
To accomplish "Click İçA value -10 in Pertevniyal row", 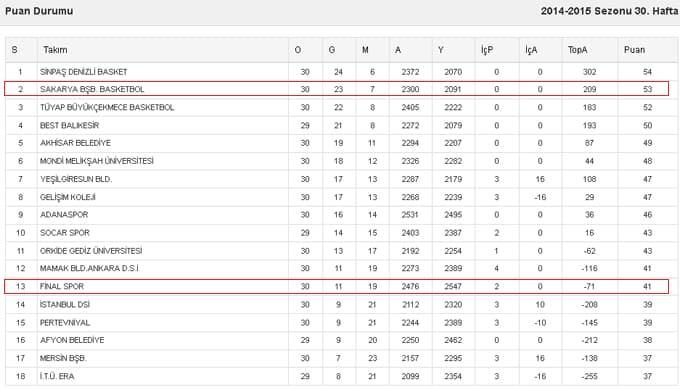I will (x=540, y=322).
